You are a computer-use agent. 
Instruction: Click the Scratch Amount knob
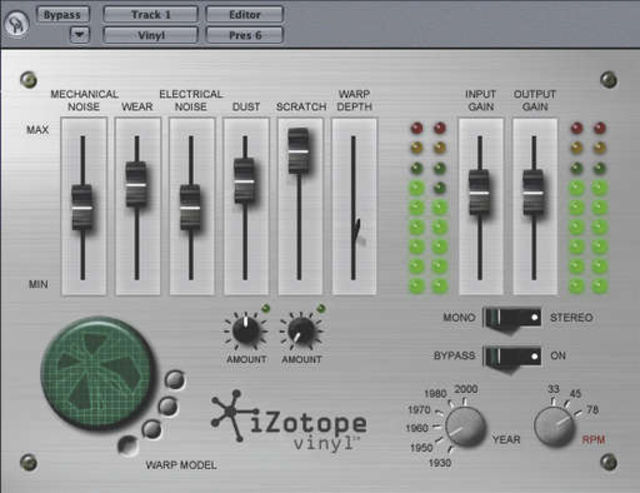click(301, 330)
